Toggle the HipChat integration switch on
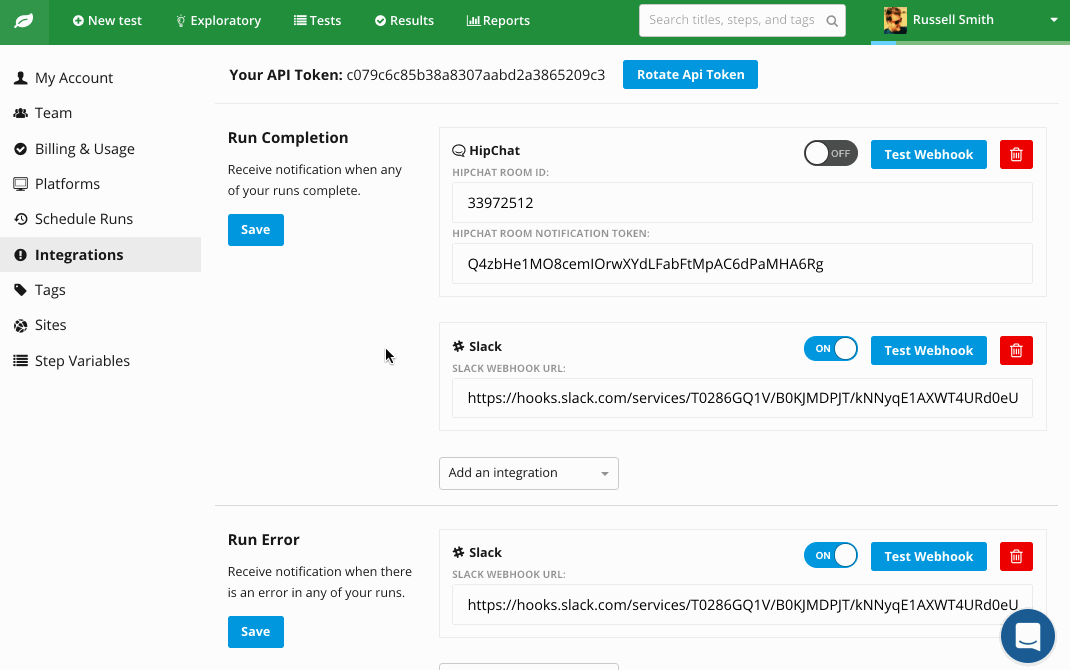Screen dimensions: 1070x670 click(x=830, y=154)
